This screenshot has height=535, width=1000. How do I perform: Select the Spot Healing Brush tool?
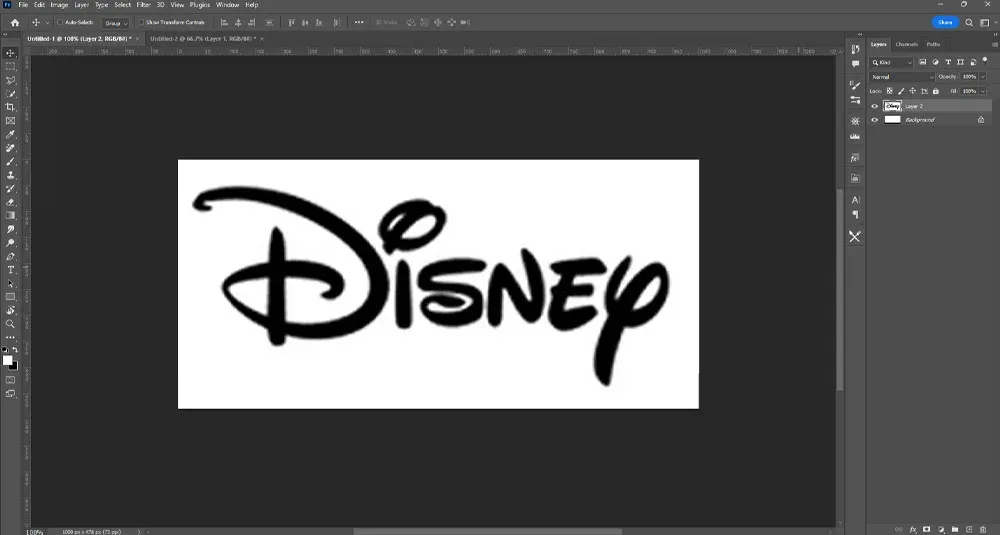click(10, 148)
